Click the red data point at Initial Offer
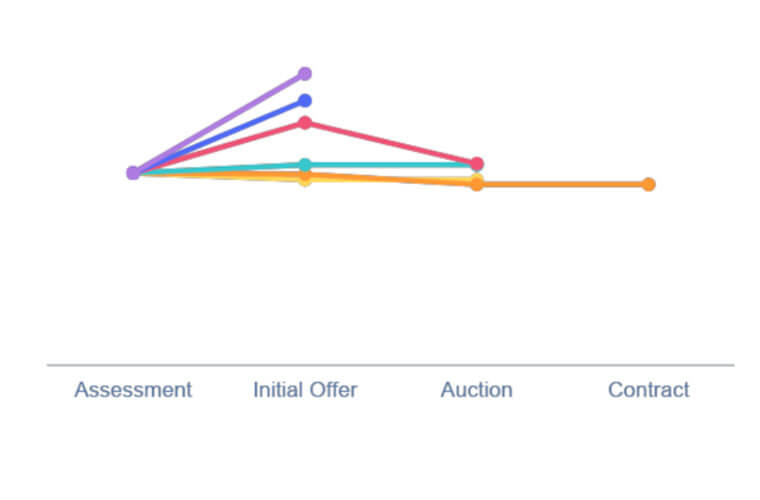The image size is (760, 500). (x=304, y=123)
